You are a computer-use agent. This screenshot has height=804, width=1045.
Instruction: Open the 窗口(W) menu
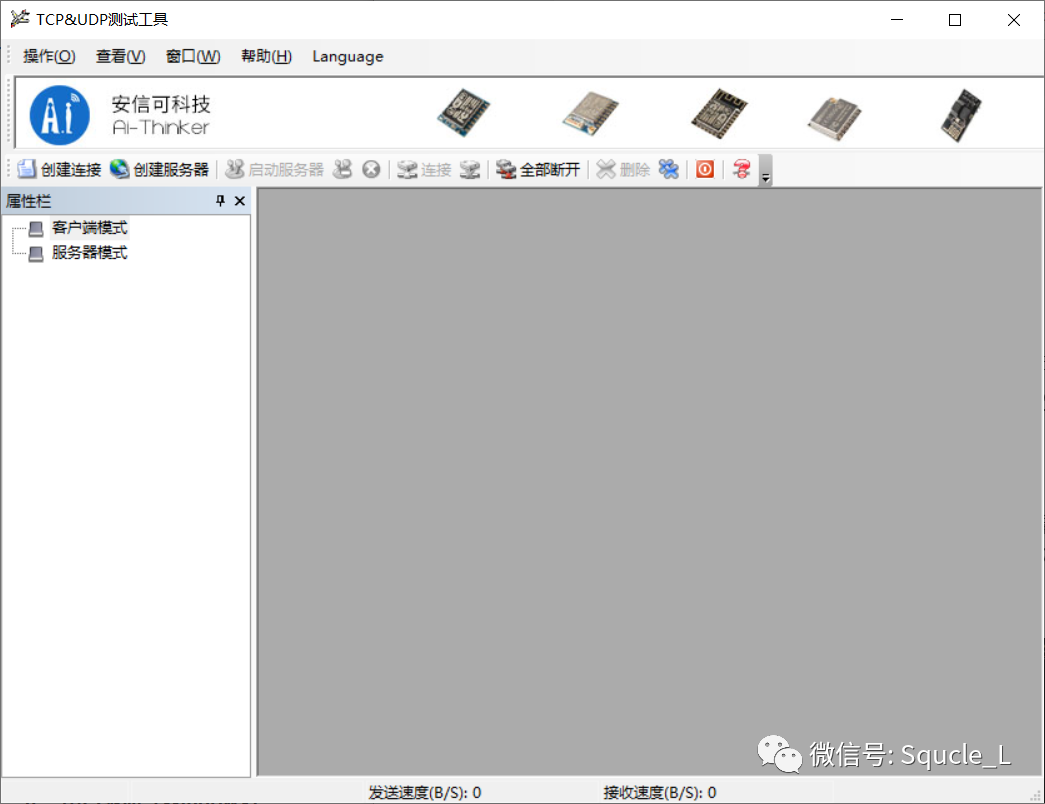point(193,57)
